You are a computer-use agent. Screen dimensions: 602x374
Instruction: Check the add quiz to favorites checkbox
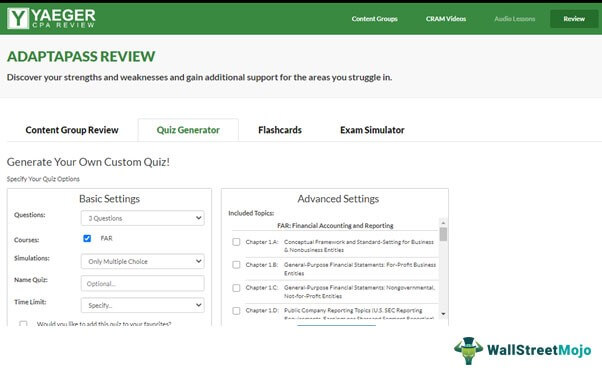point(23,324)
